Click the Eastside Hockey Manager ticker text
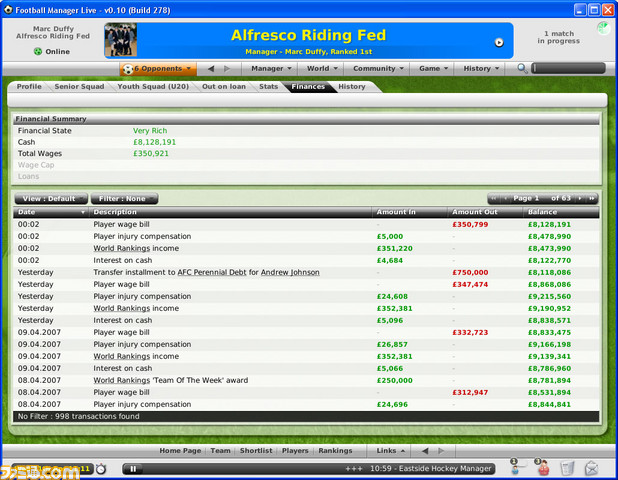The height and width of the screenshot is (480, 618). (x=430, y=469)
